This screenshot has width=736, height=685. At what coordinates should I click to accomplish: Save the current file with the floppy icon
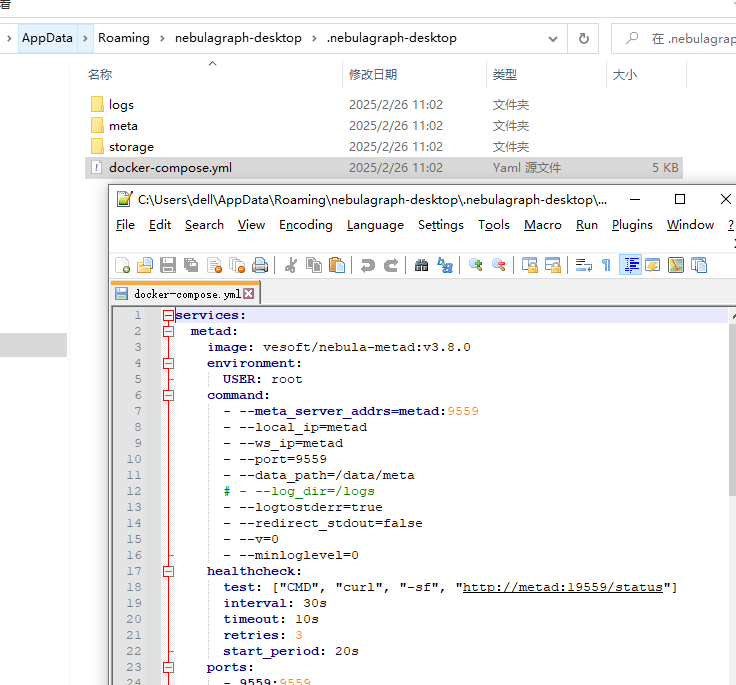pyautogui.click(x=168, y=265)
